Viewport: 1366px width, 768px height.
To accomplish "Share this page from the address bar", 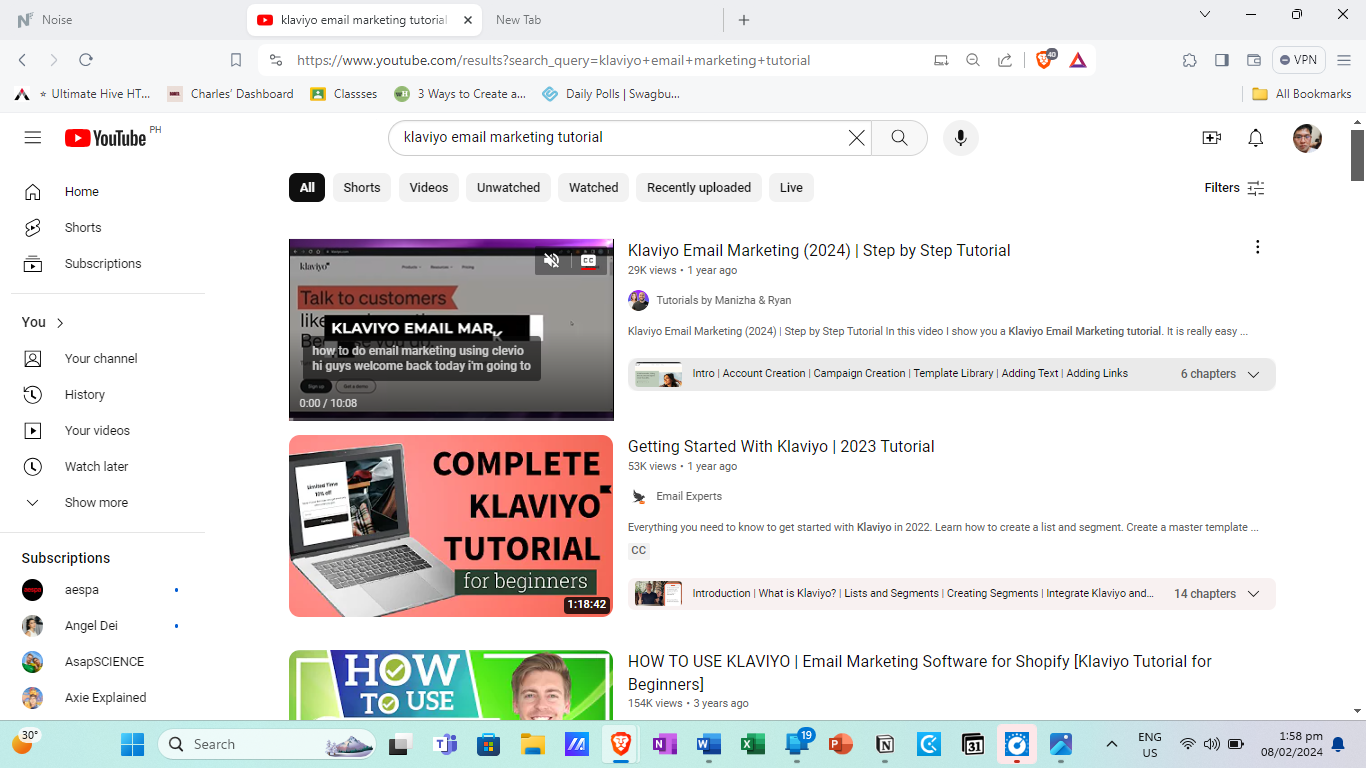I will (x=1005, y=60).
